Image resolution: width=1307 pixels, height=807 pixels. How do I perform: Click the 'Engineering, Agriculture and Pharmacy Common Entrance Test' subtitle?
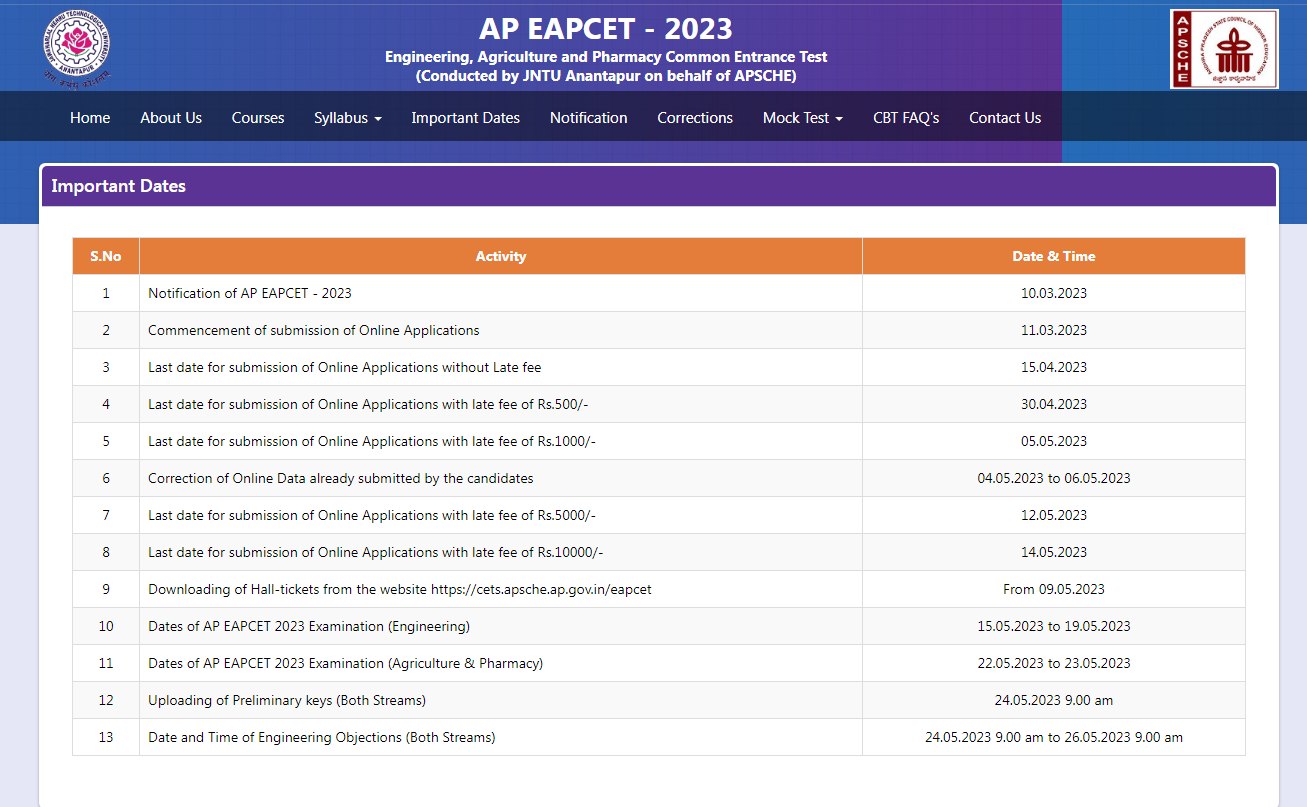(x=606, y=57)
